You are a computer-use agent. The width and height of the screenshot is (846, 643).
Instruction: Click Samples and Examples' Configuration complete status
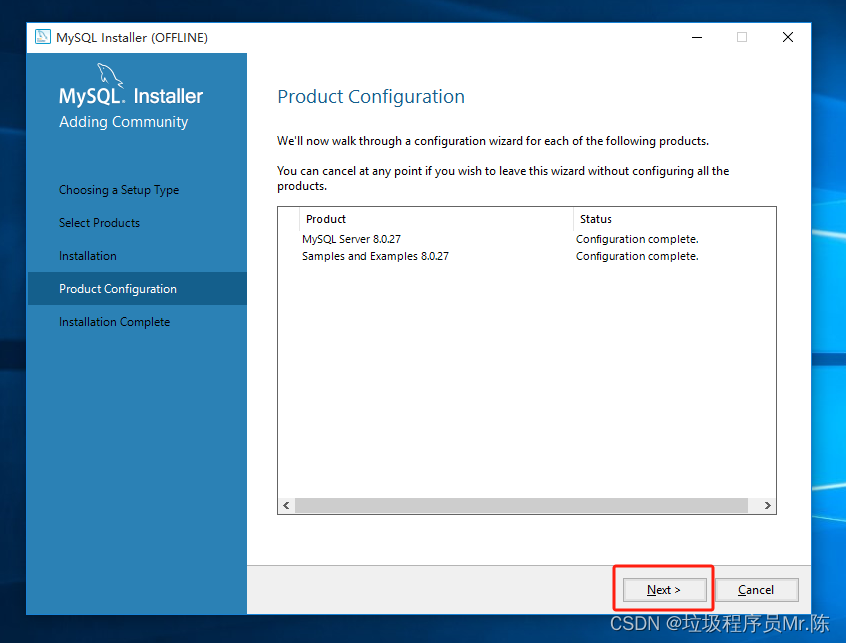[x=637, y=256]
